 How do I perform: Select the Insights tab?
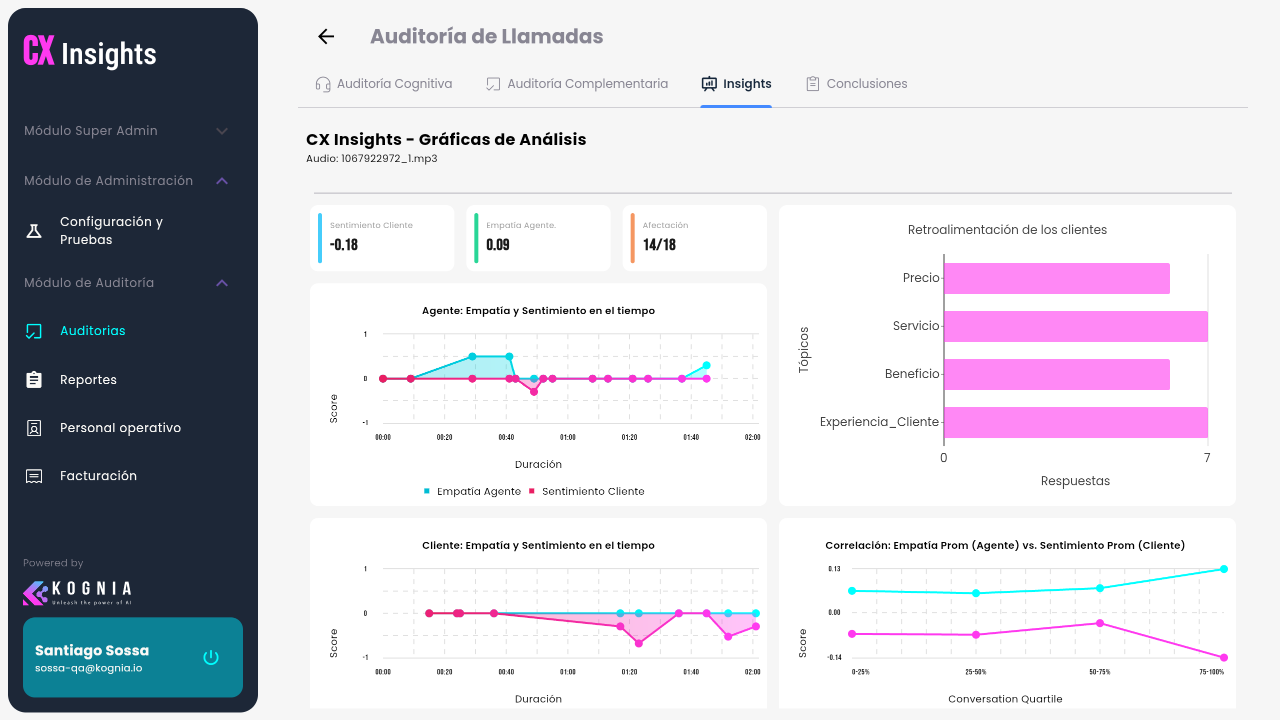[x=736, y=84]
